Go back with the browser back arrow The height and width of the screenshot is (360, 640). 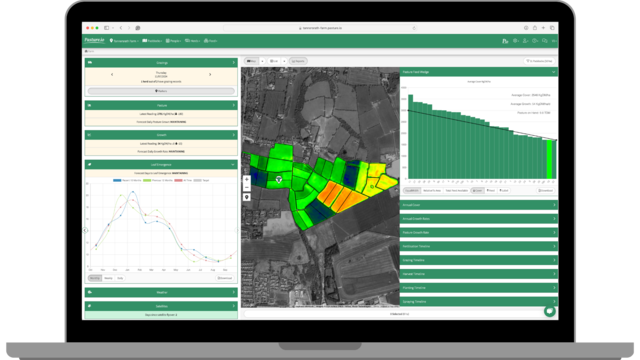coord(121,28)
